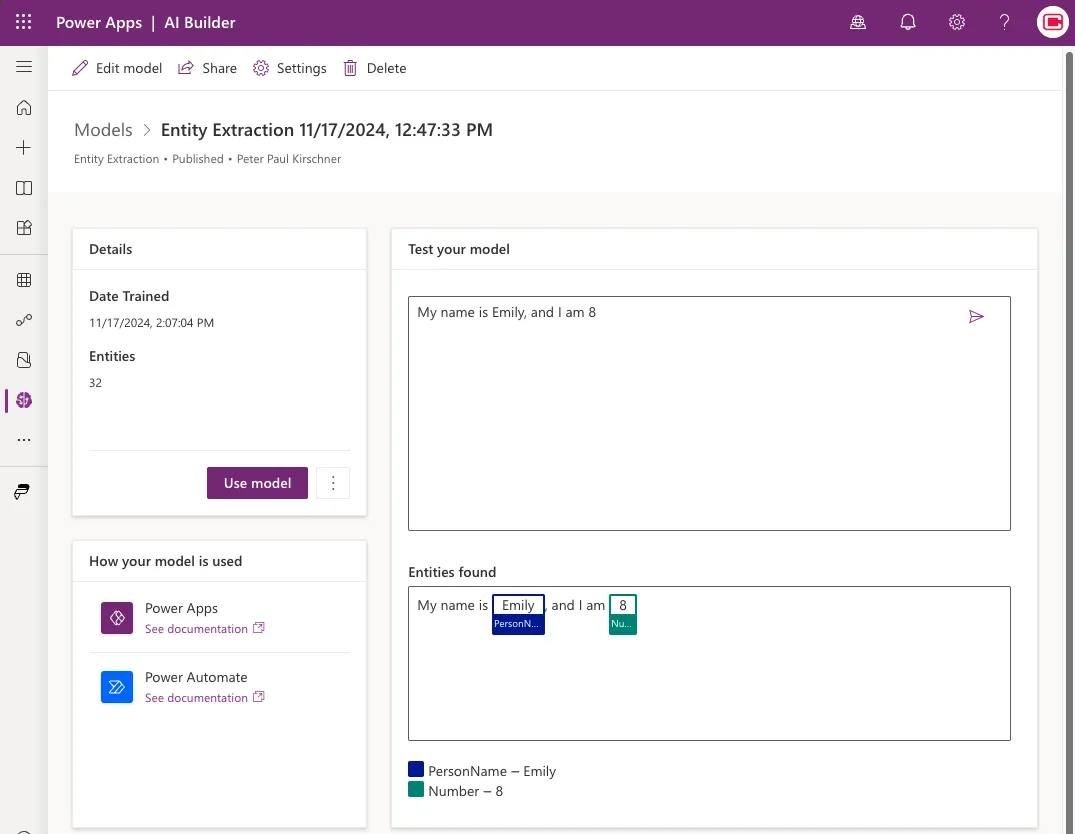
Task: Open Tables icon in the sidebar
Action: pos(24,280)
